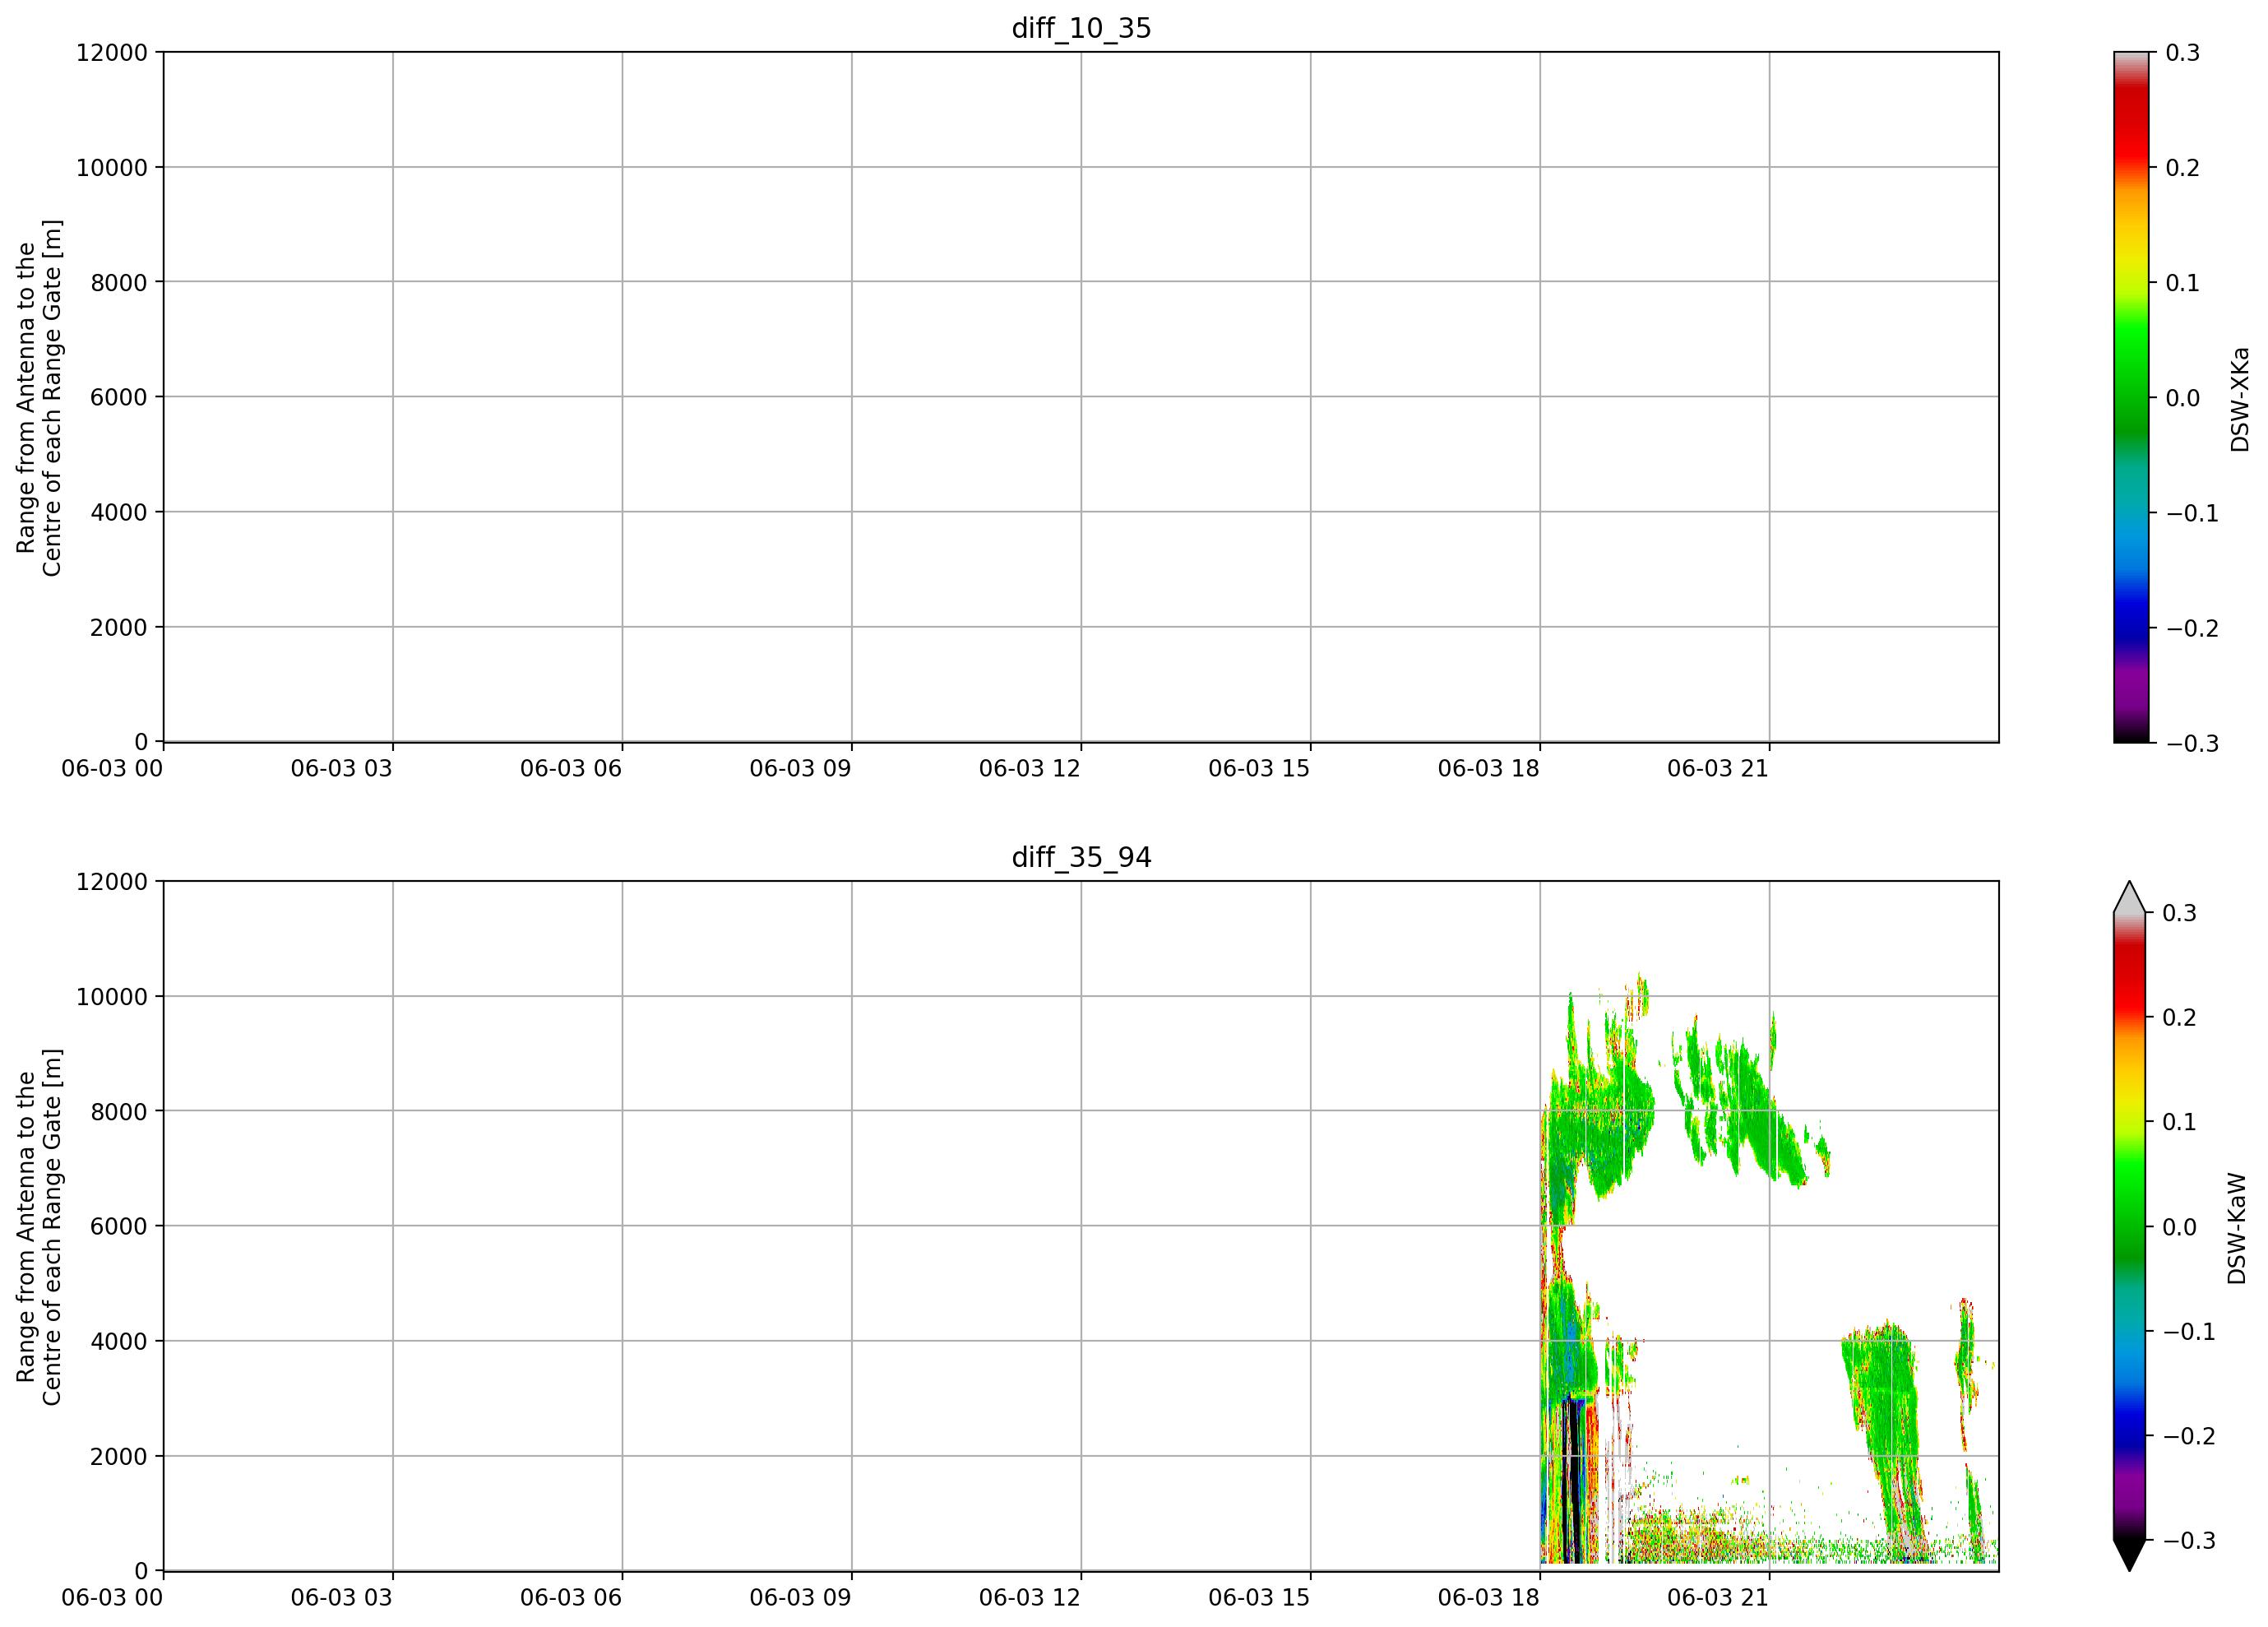This screenshot has height=1627, width=2268.
Task: Click the 2000 y-tick in the diff_35_94 plot
Action: click(x=119, y=1457)
